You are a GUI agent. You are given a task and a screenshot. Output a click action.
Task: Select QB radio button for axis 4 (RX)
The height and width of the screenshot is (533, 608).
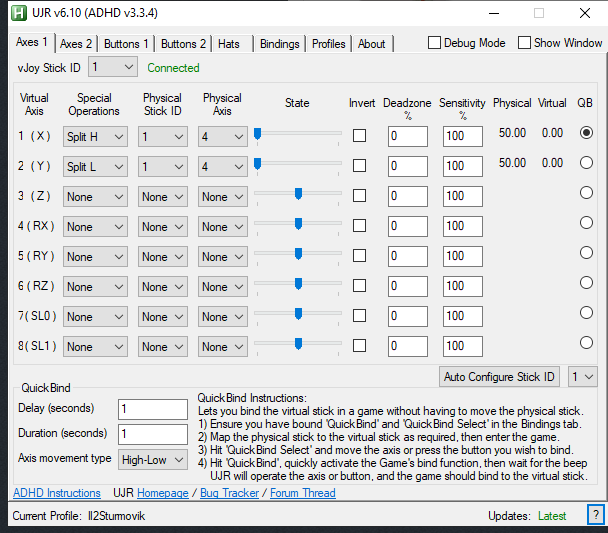click(x=586, y=223)
